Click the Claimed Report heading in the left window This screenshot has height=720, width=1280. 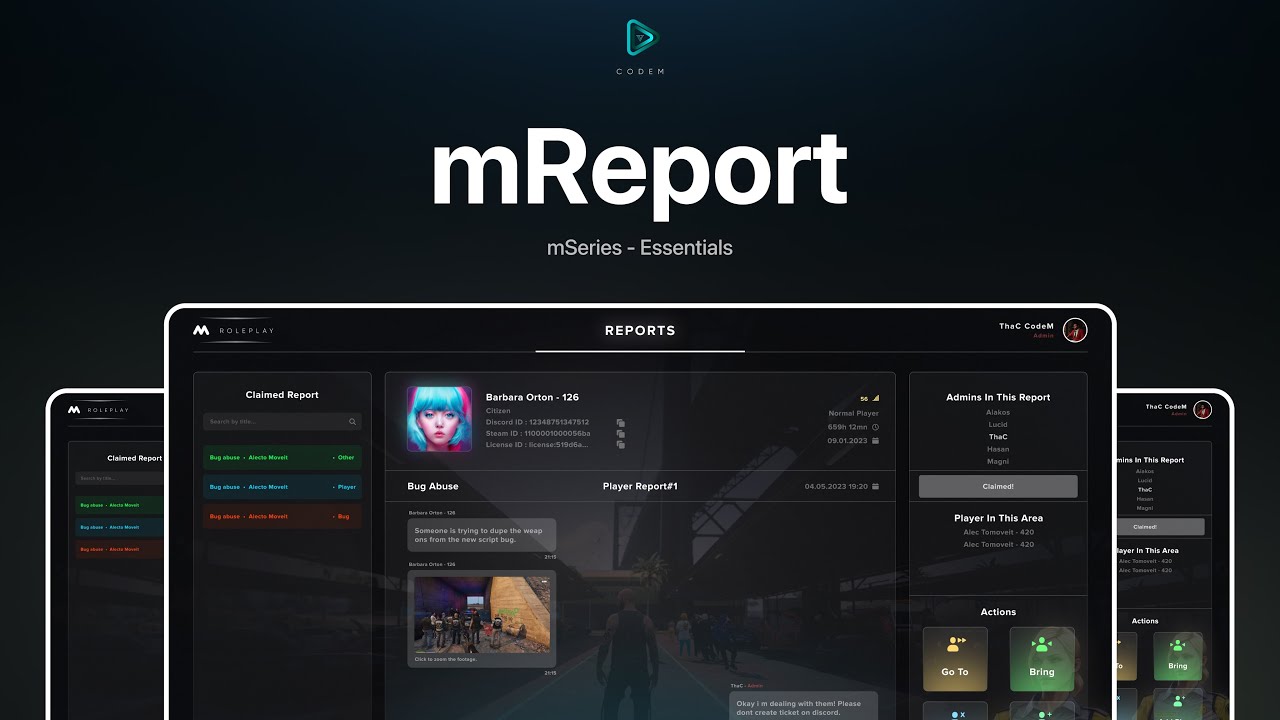point(135,458)
